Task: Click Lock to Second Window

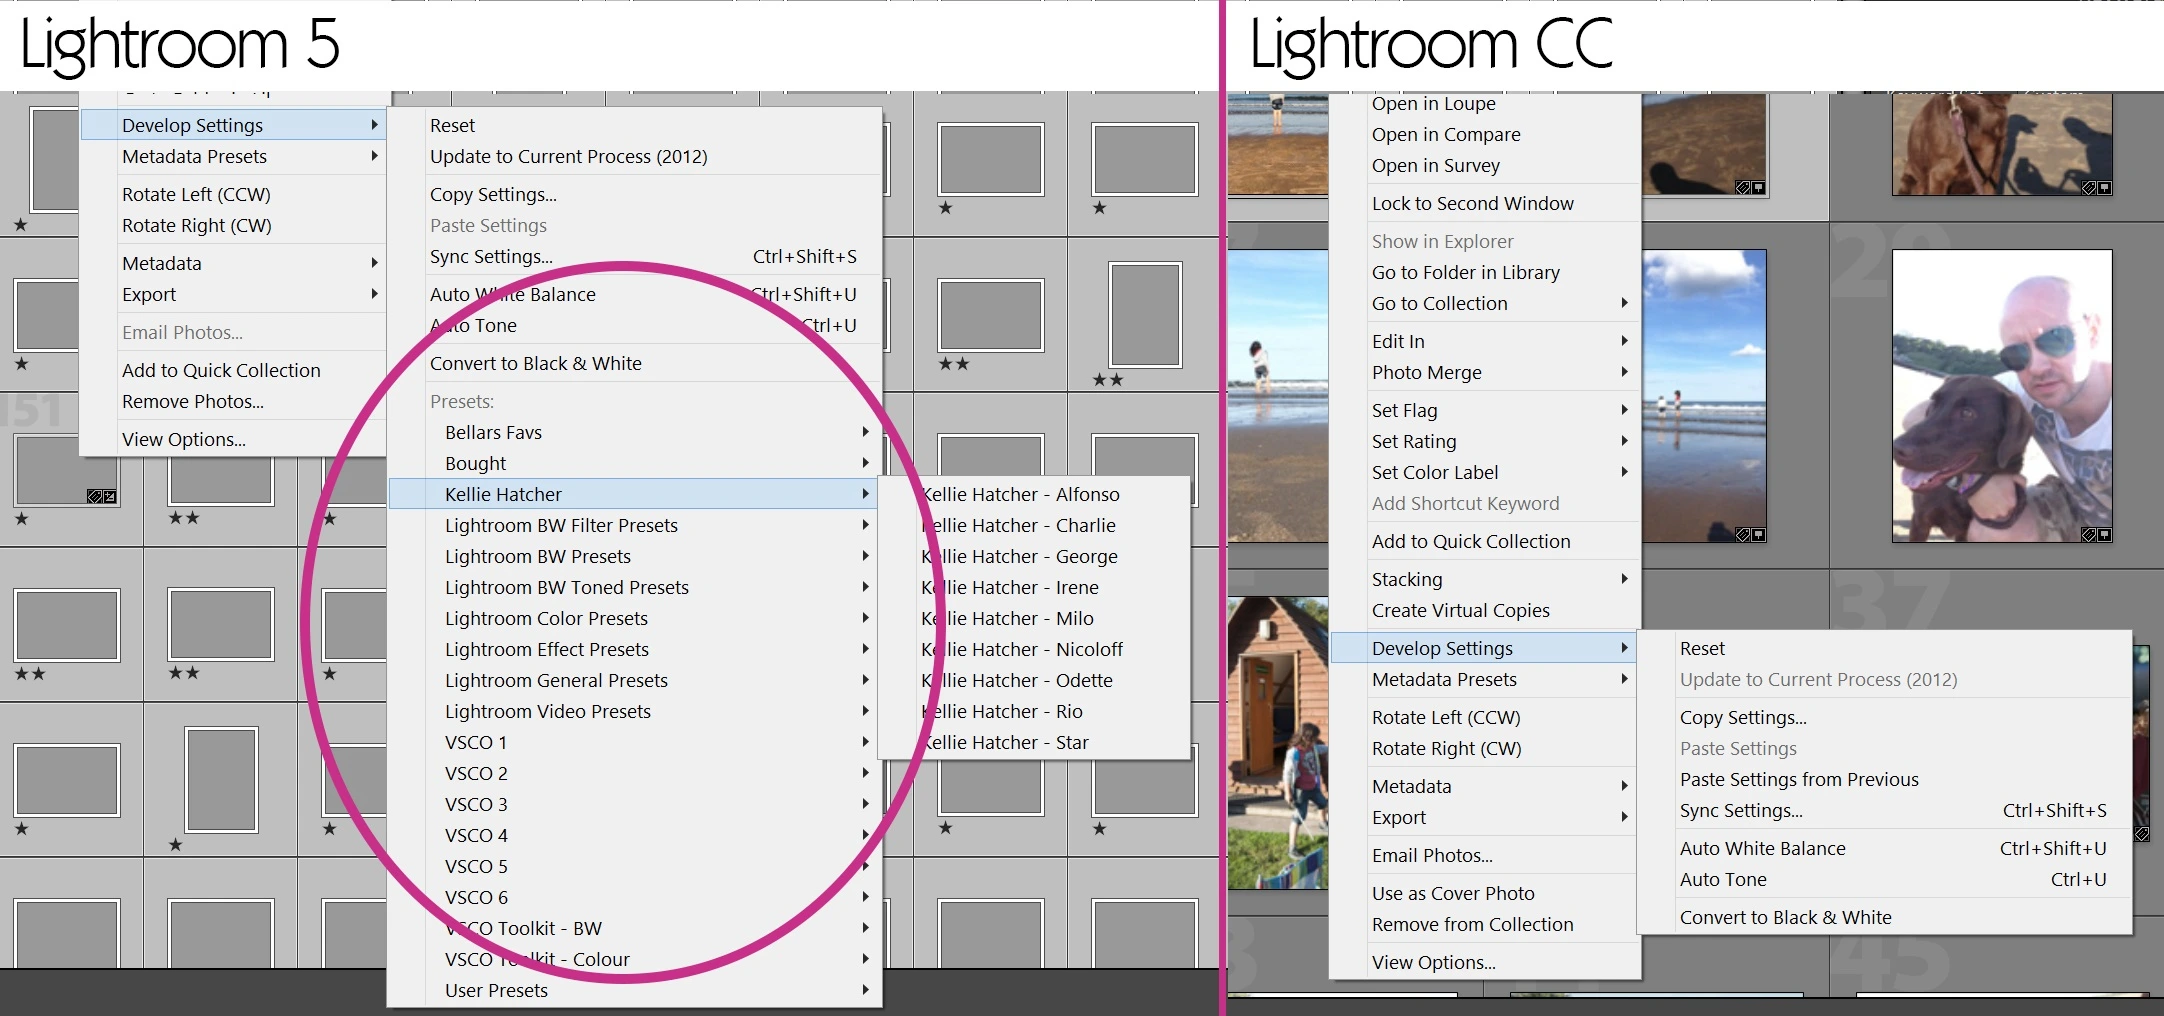Action: click(x=1485, y=203)
